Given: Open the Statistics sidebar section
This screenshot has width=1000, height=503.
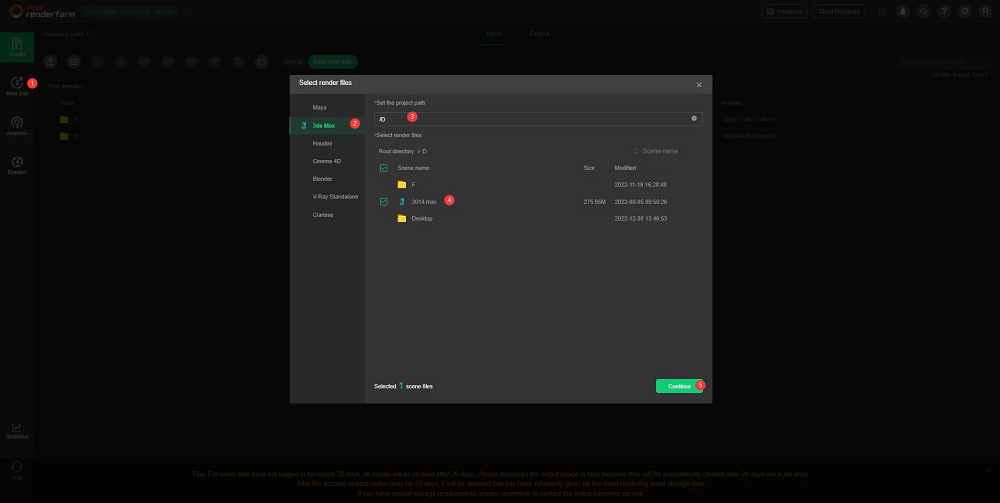Looking at the screenshot, I should (17, 430).
